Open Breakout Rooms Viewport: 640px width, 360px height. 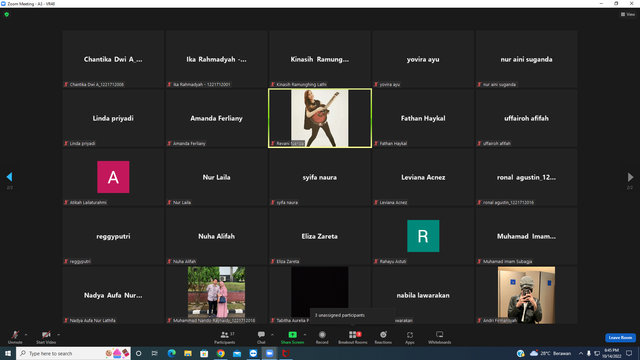353,337
